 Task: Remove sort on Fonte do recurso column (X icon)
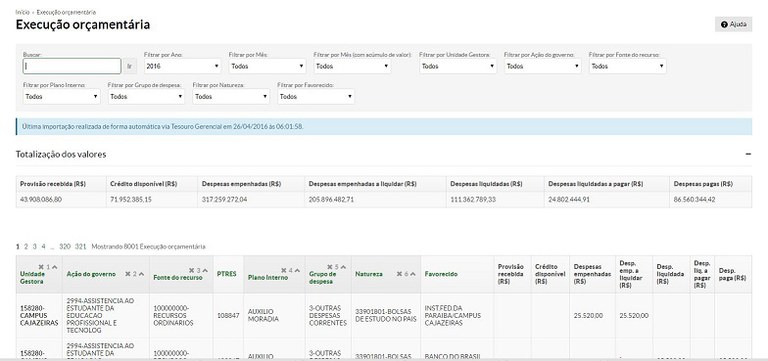tap(192, 270)
